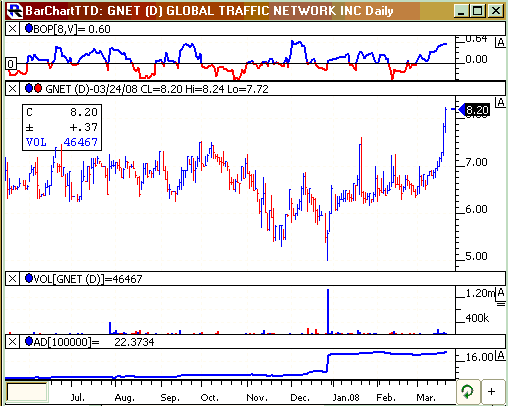Click the 400k volume scale label
The image size is (508, 406).
click(x=477, y=318)
